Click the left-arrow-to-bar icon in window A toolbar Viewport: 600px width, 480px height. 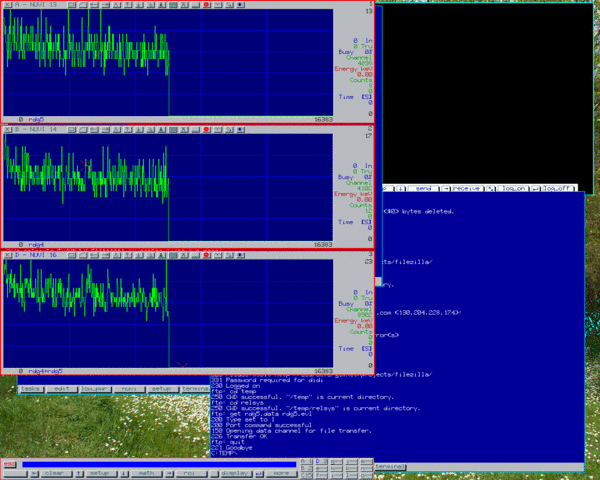tap(94, 5)
